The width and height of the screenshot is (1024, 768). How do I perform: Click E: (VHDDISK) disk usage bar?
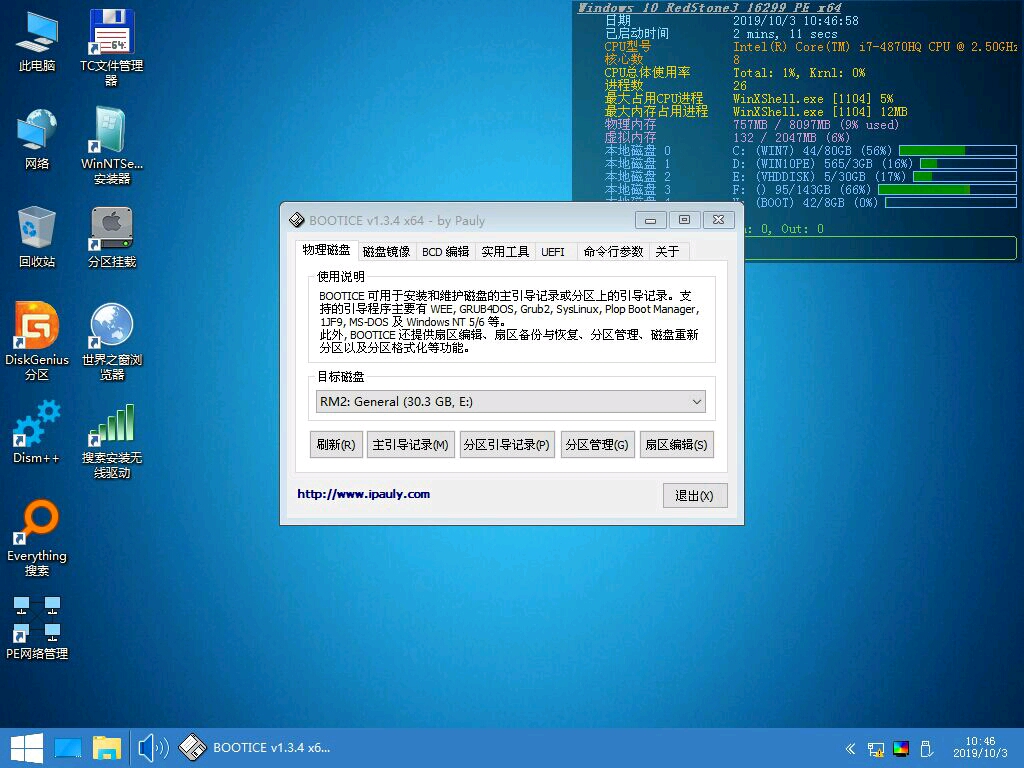[965, 176]
